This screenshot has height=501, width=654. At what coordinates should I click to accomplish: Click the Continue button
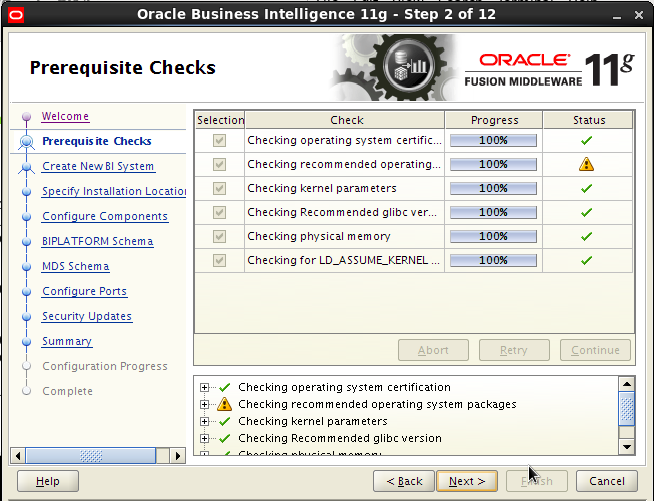click(x=595, y=350)
